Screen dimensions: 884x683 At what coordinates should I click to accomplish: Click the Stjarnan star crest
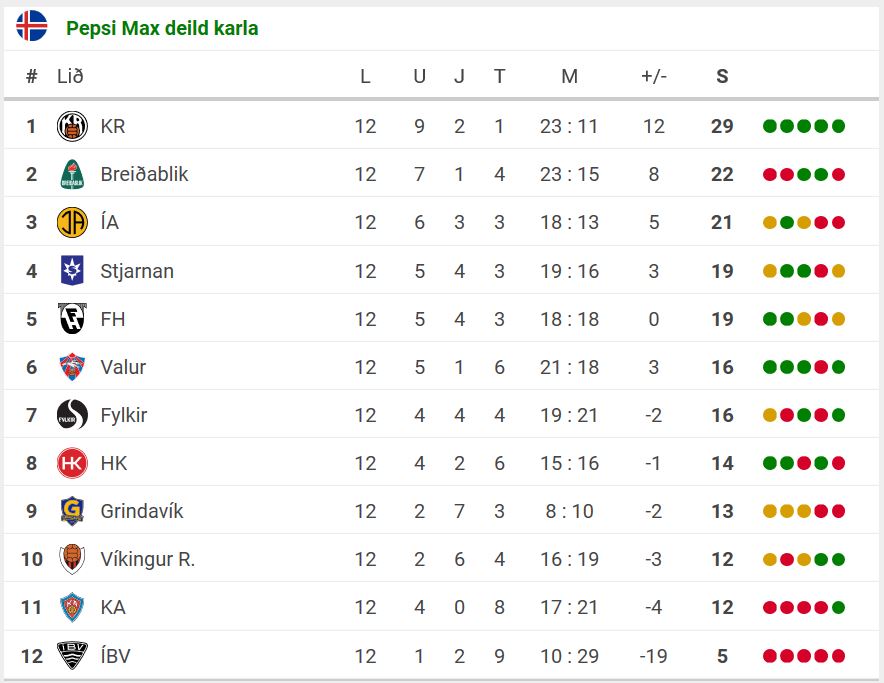(x=72, y=271)
